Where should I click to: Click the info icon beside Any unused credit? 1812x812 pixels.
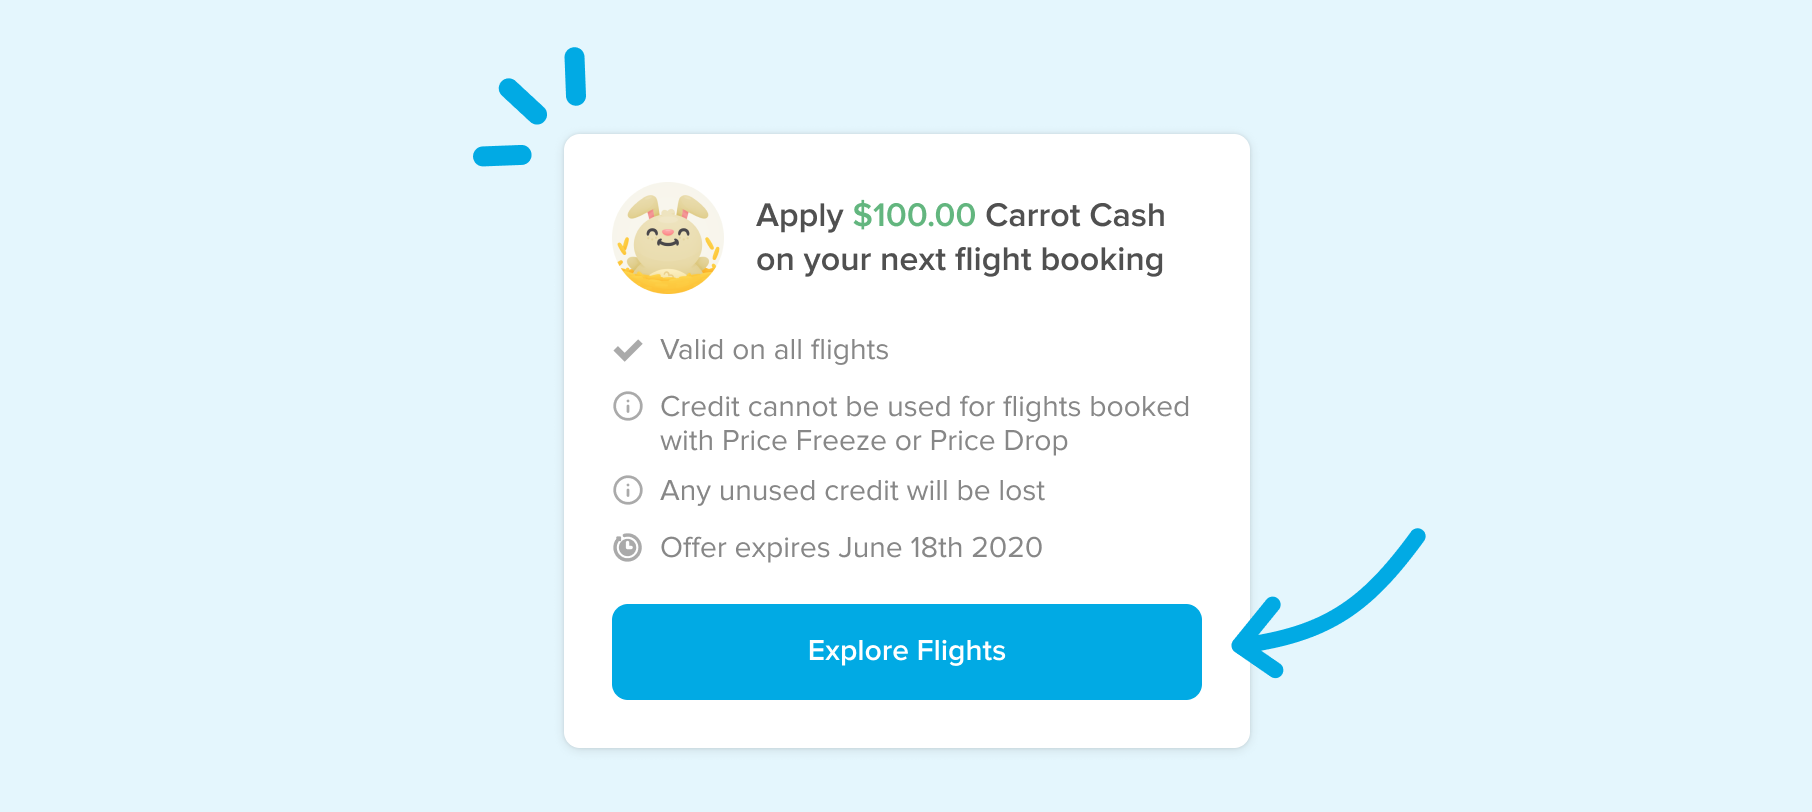[x=627, y=490]
